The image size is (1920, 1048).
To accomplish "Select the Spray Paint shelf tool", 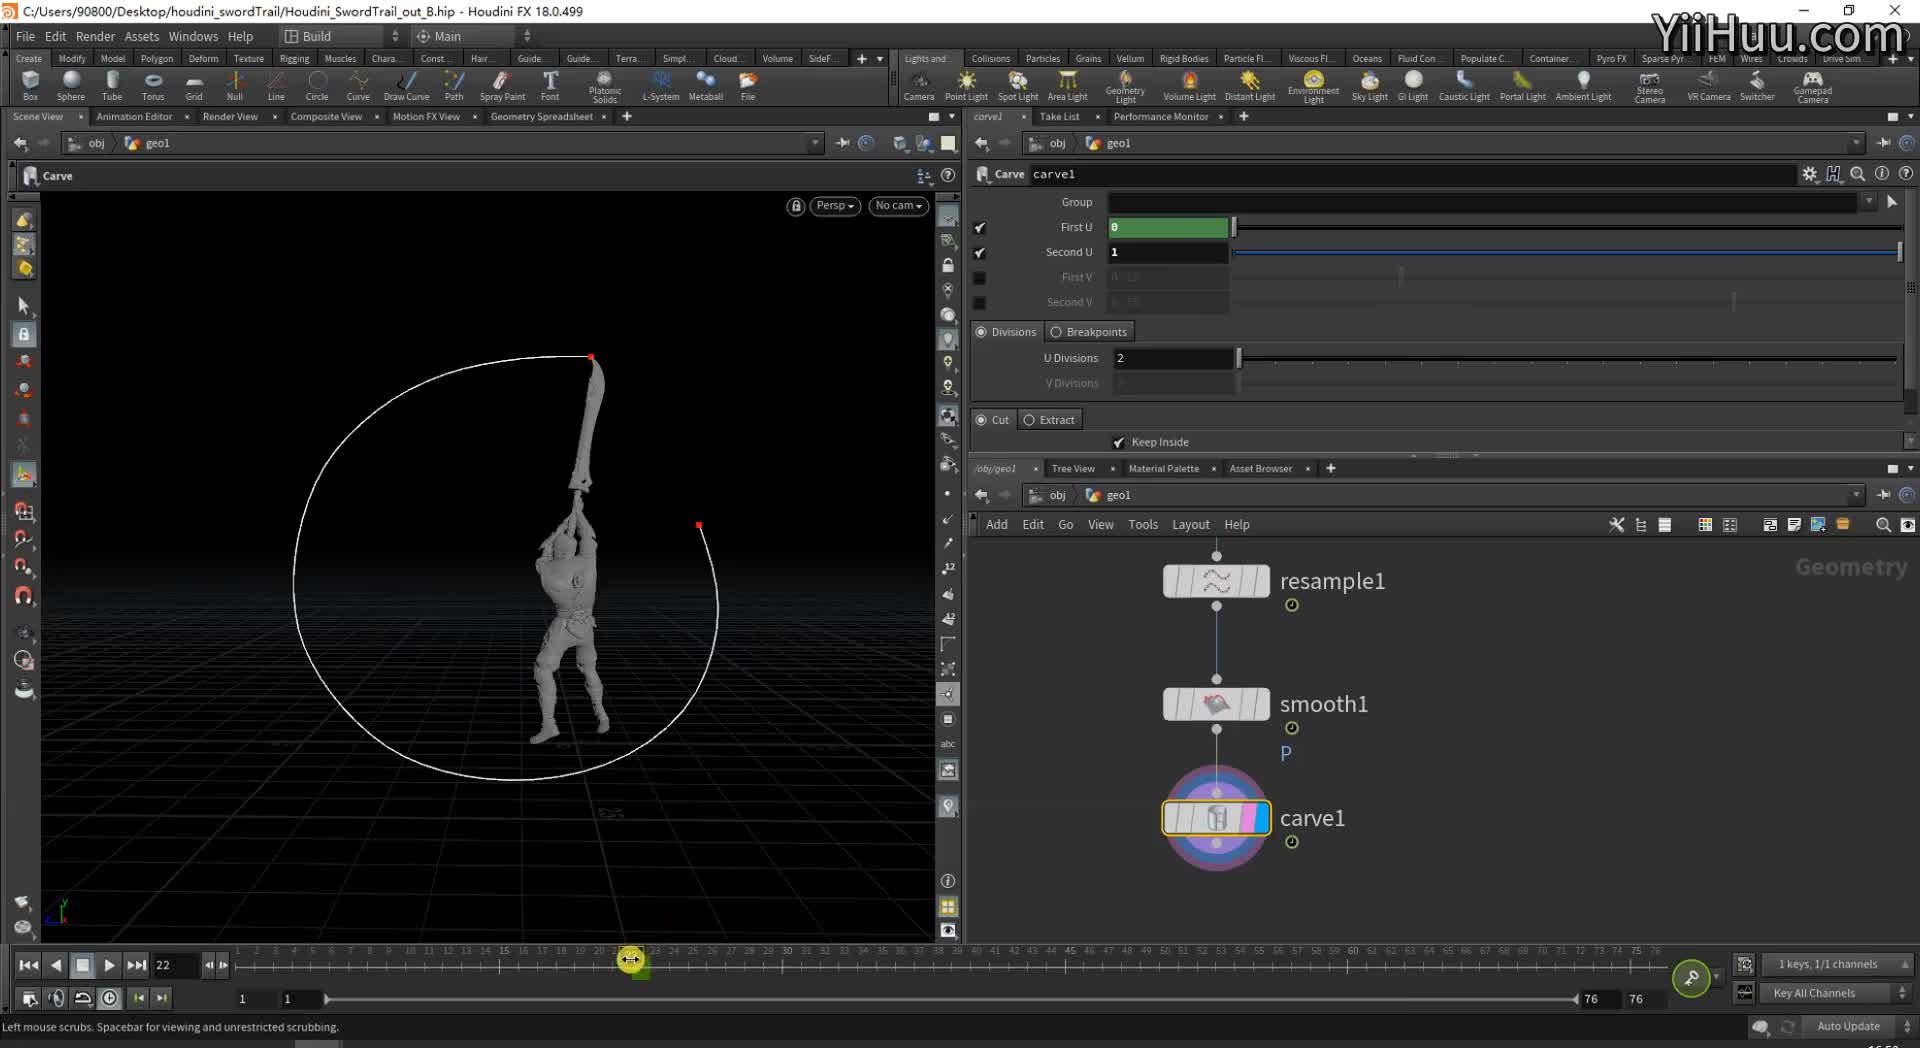I will [502, 85].
